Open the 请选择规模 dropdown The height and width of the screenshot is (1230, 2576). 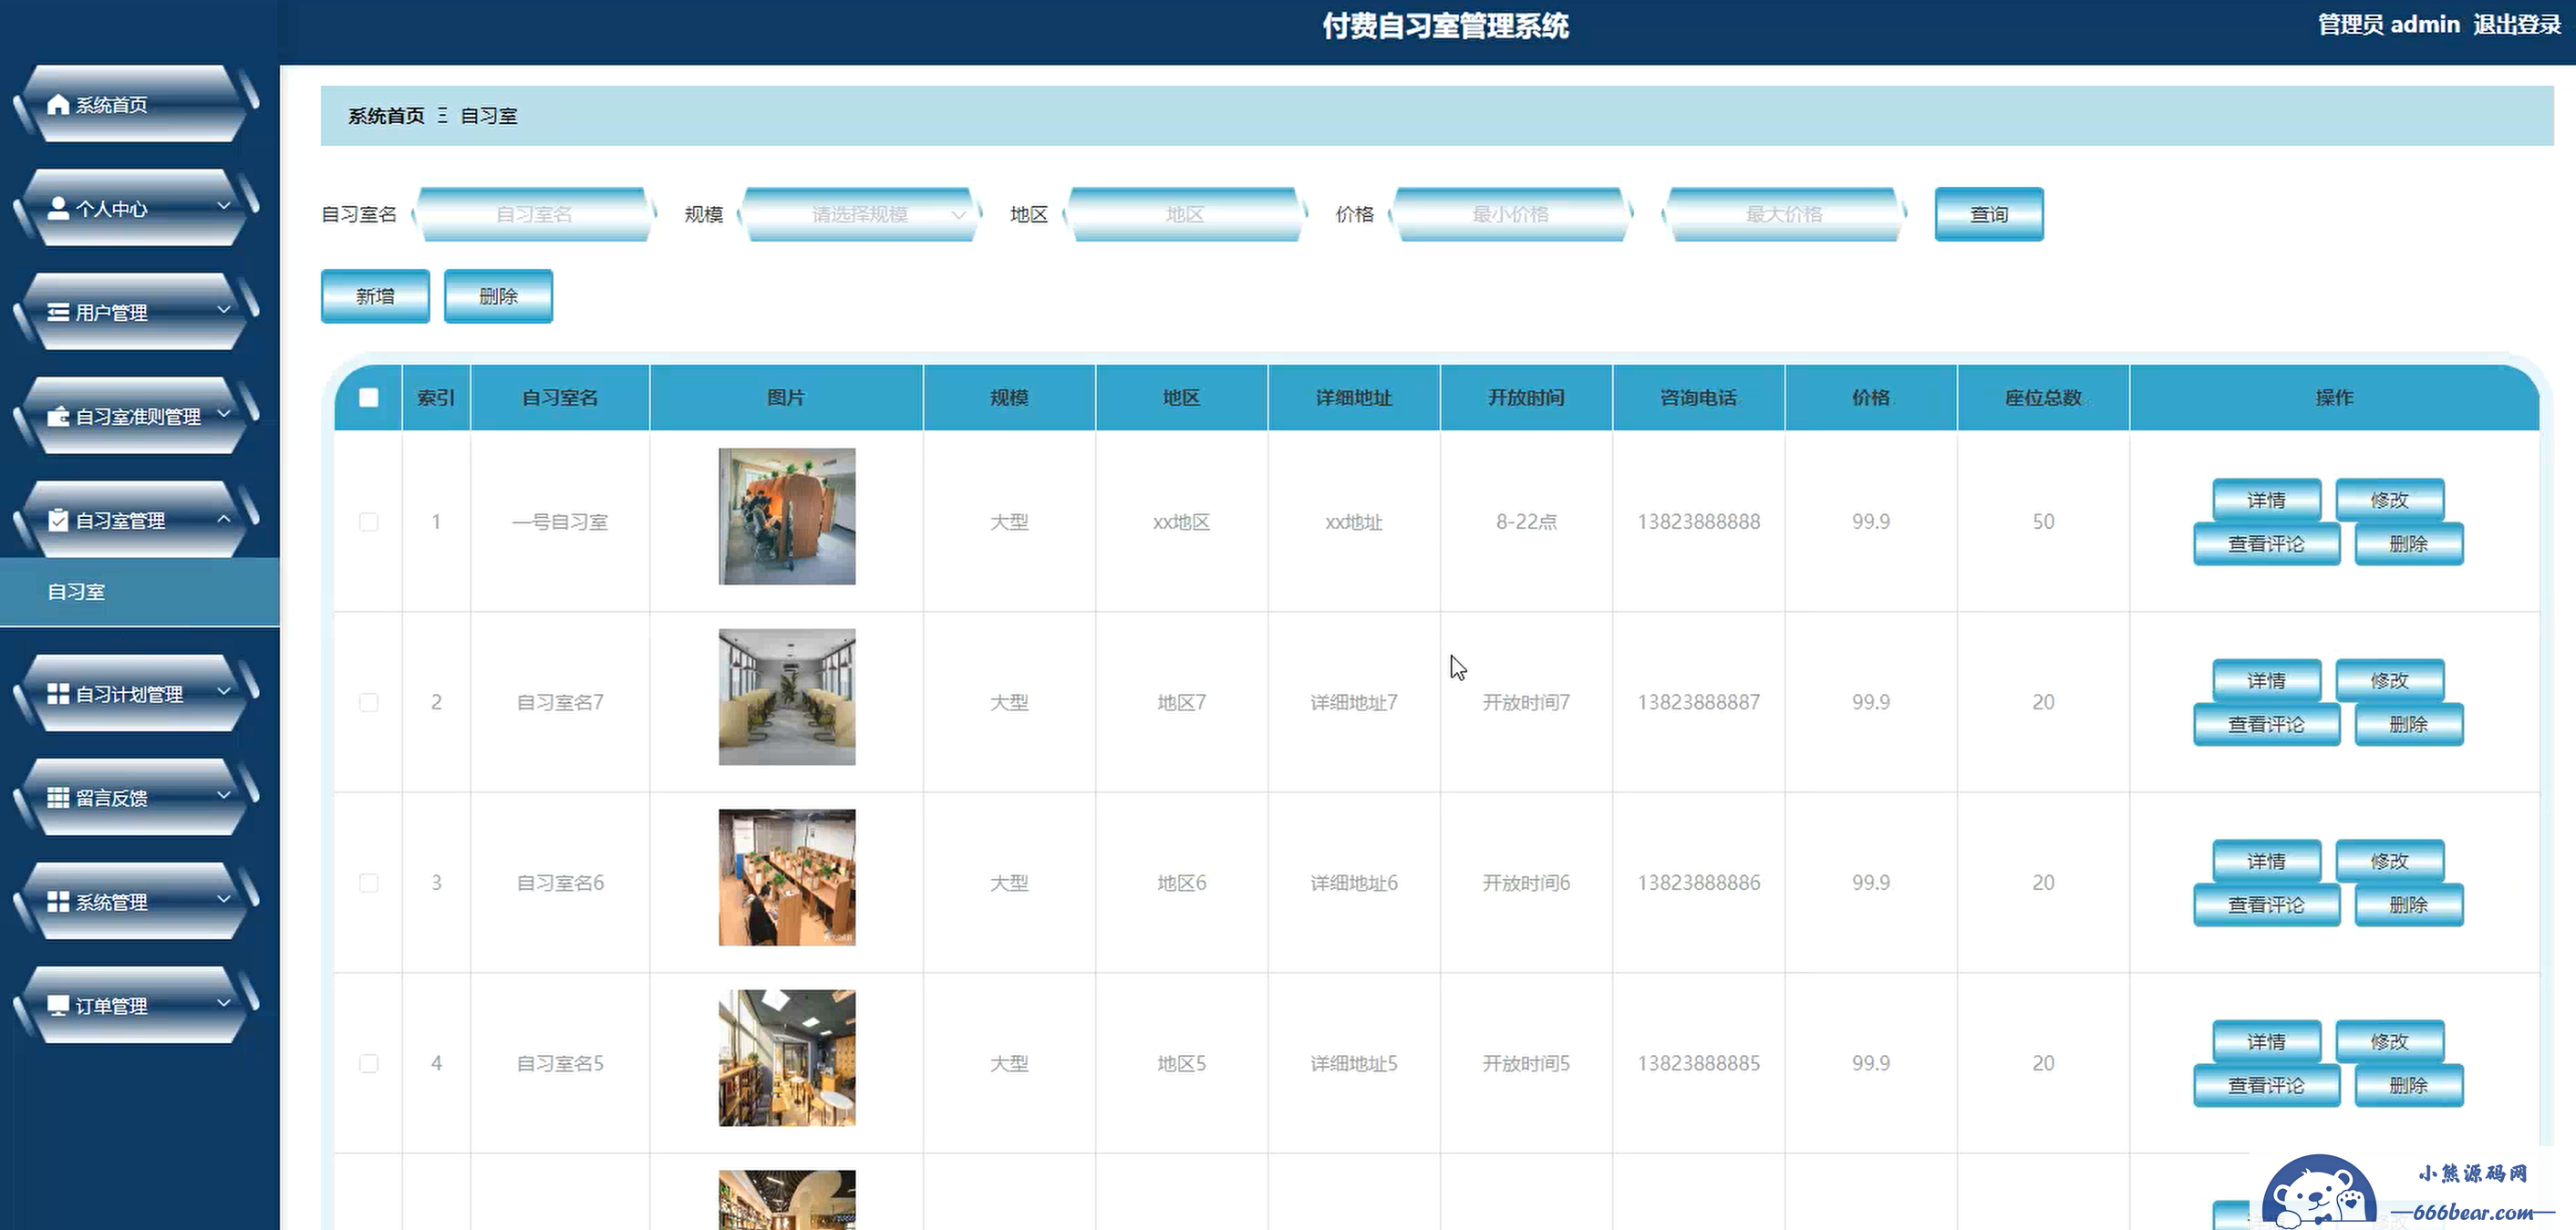[860, 214]
